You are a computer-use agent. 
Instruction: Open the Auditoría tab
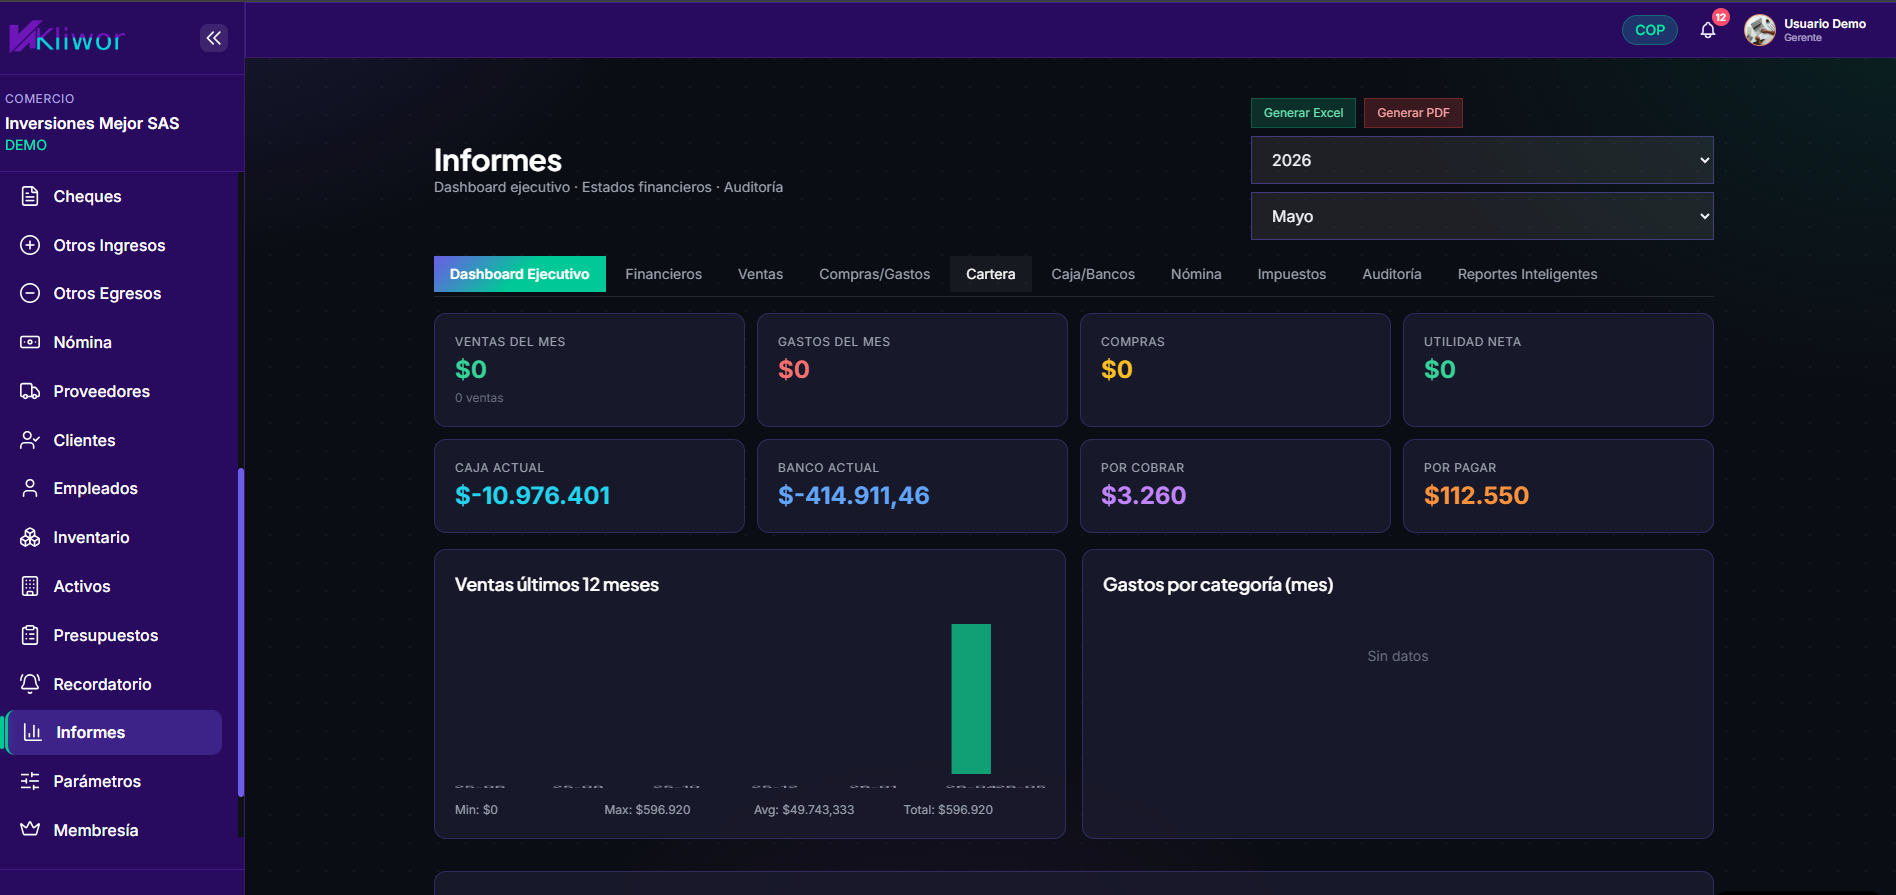point(1392,274)
